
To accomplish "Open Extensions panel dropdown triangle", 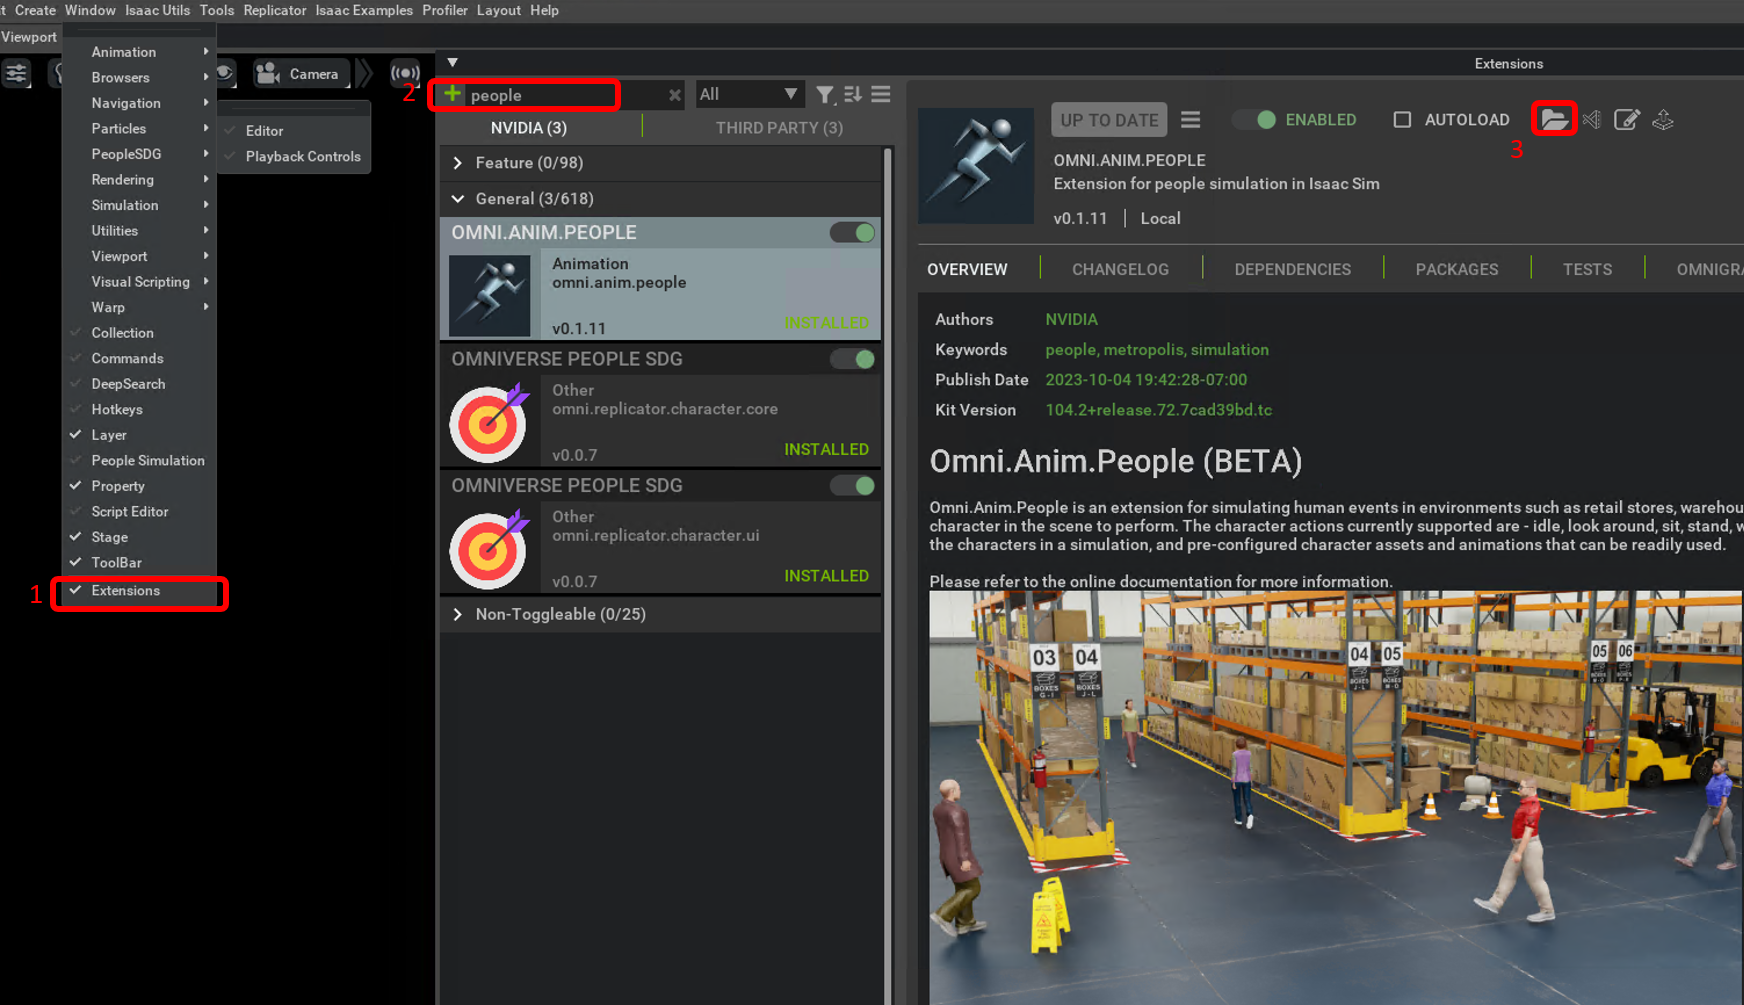I will click(453, 62).
